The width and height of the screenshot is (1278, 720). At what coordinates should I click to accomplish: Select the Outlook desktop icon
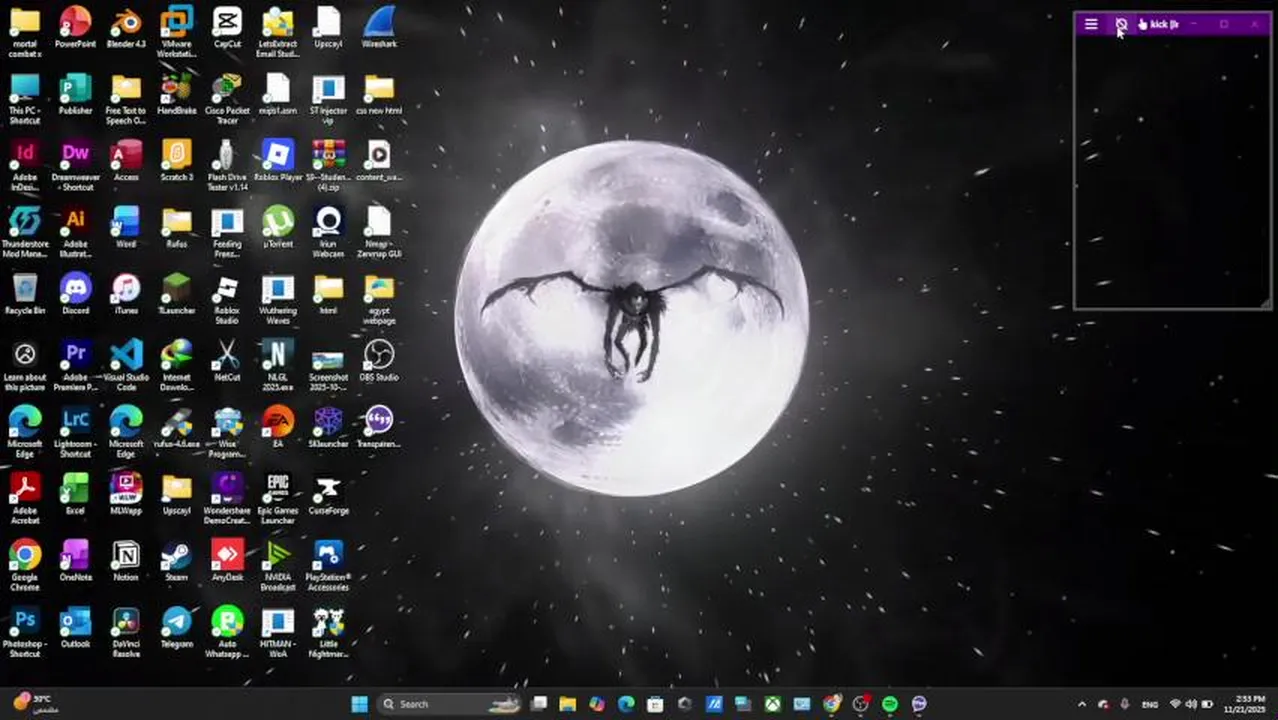click(75, 627)
